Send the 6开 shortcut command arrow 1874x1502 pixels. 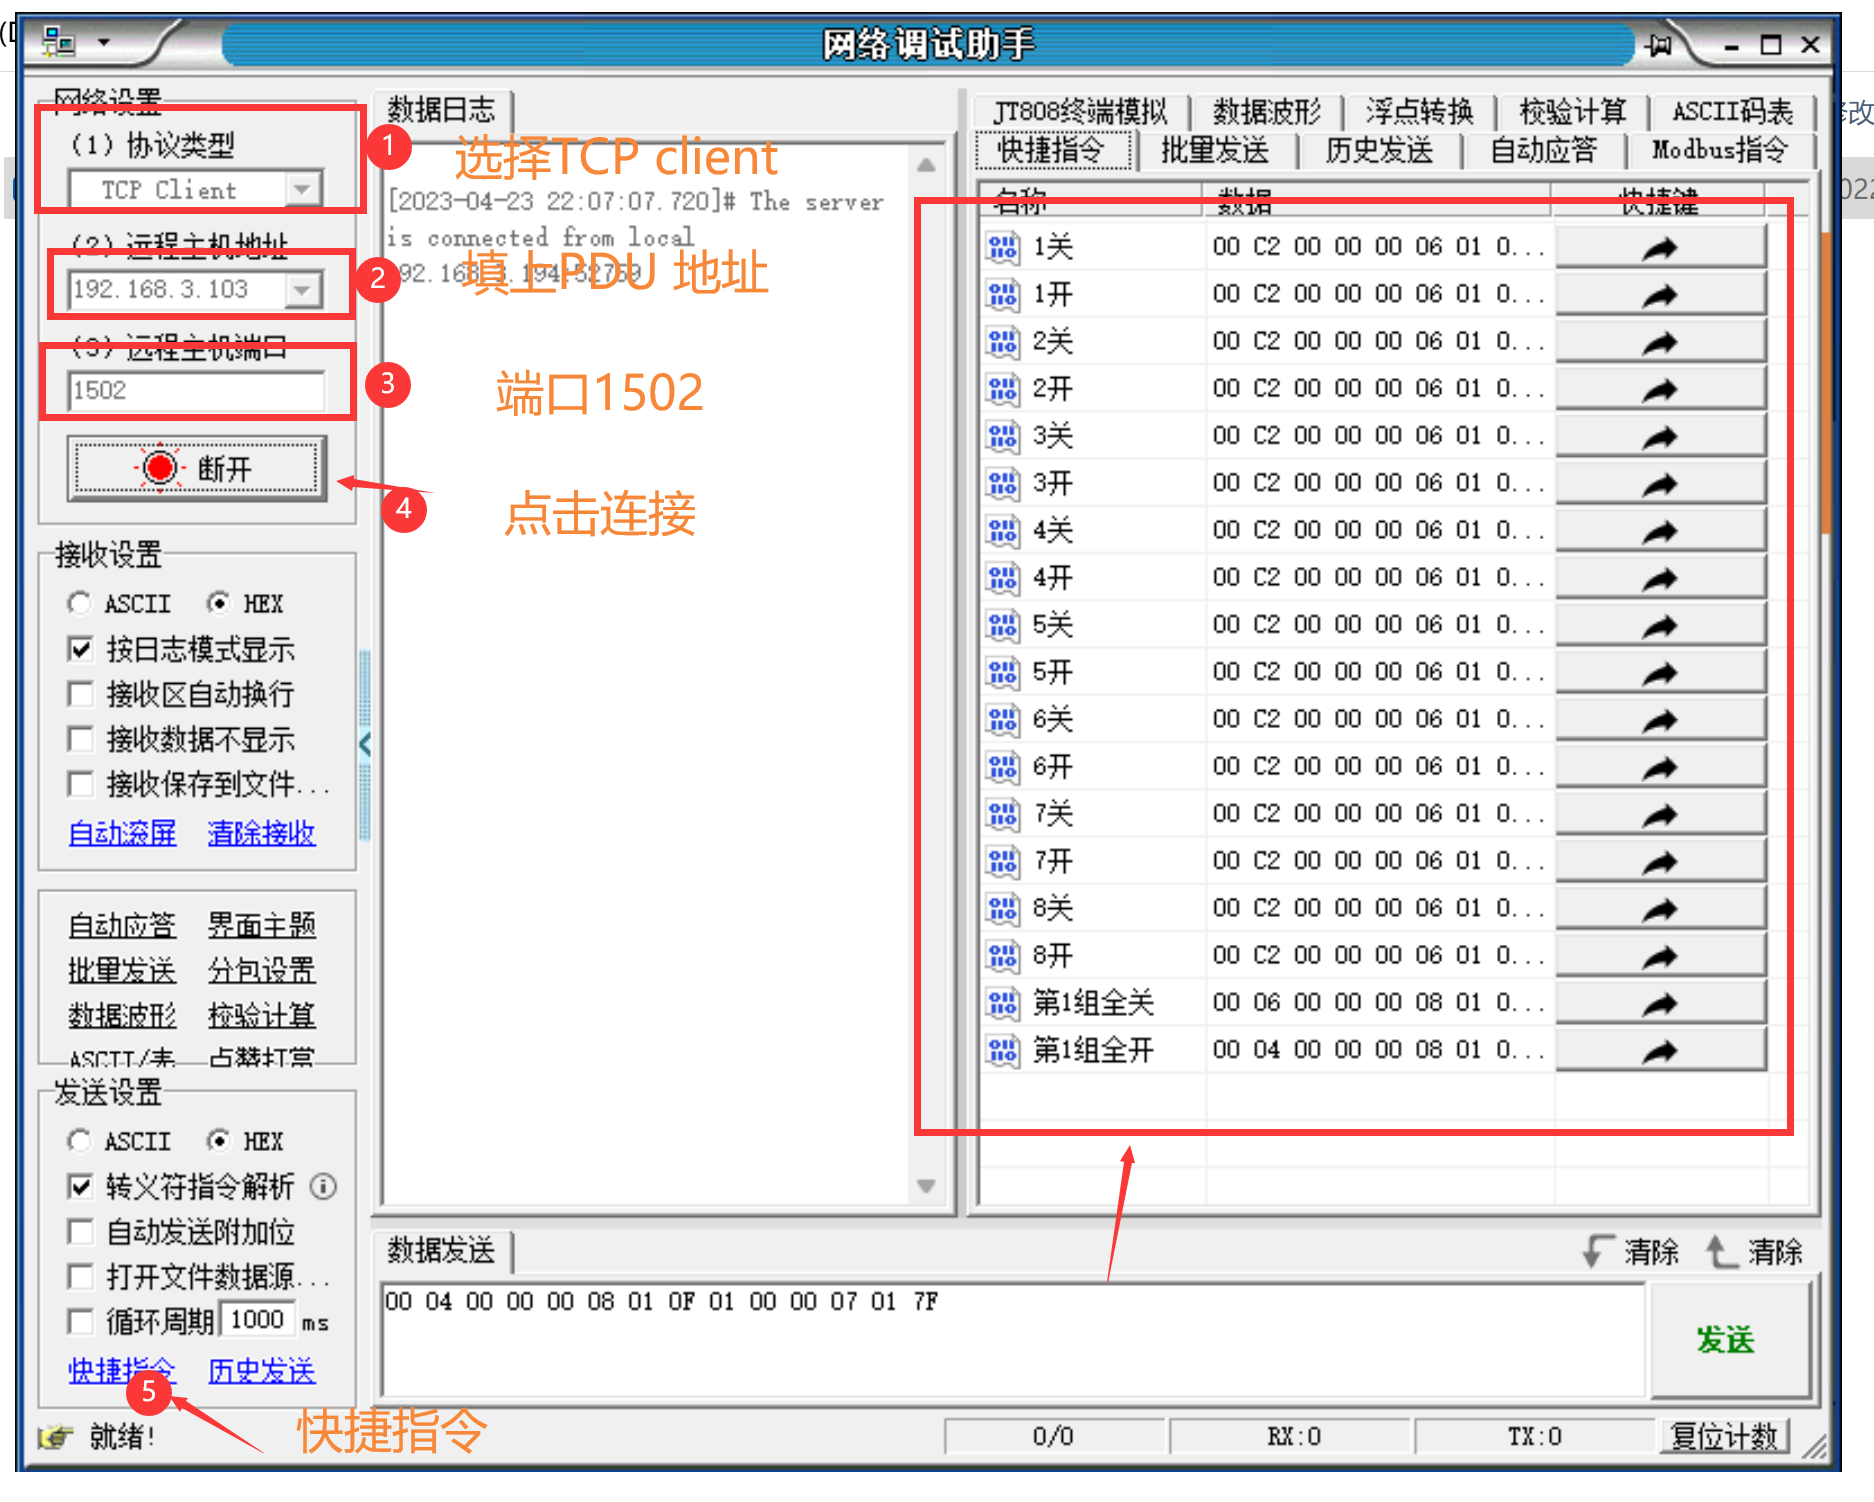(1660, 767)
